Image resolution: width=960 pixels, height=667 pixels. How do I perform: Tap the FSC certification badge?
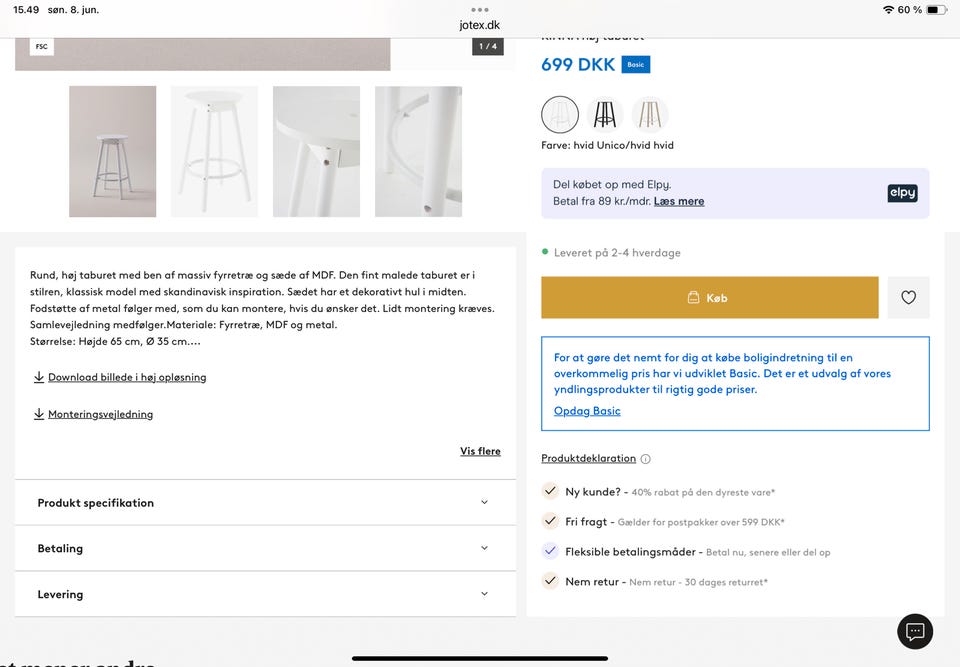[x=41, y=46]
